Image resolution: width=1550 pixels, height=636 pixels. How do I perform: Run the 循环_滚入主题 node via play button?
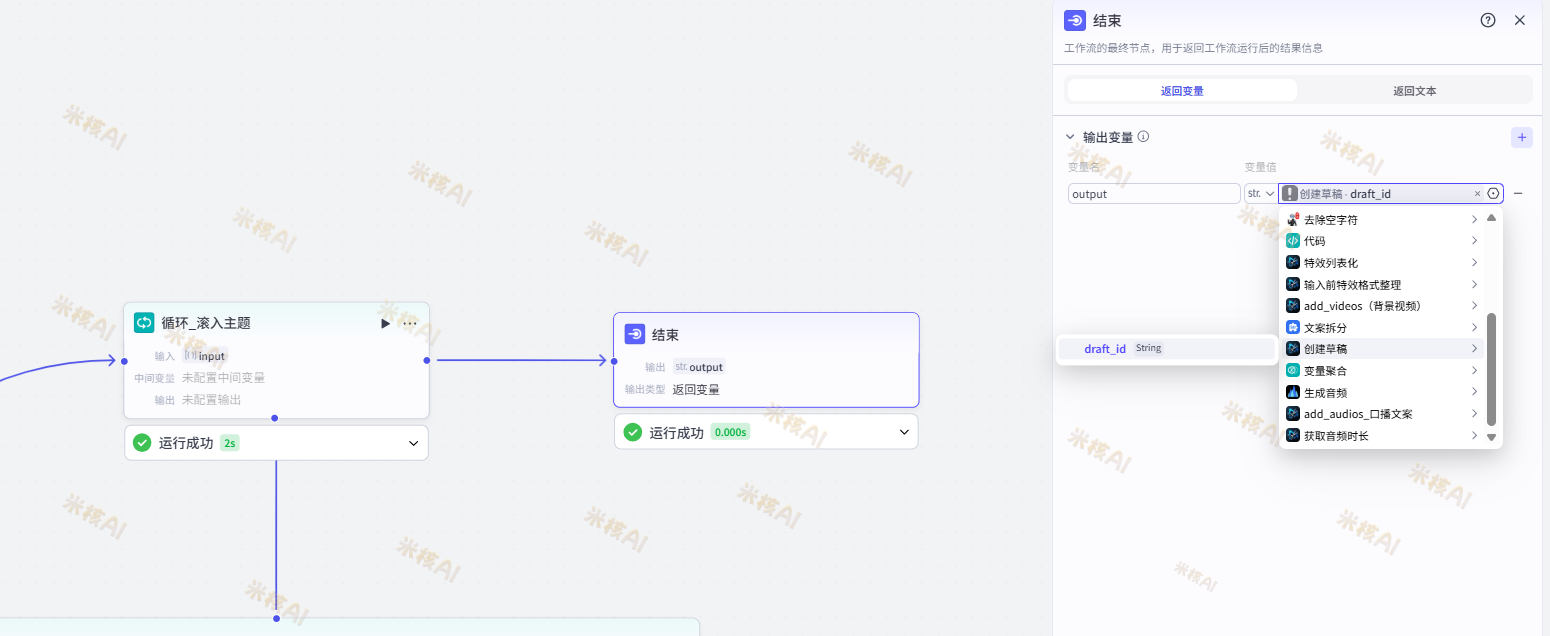385,322
